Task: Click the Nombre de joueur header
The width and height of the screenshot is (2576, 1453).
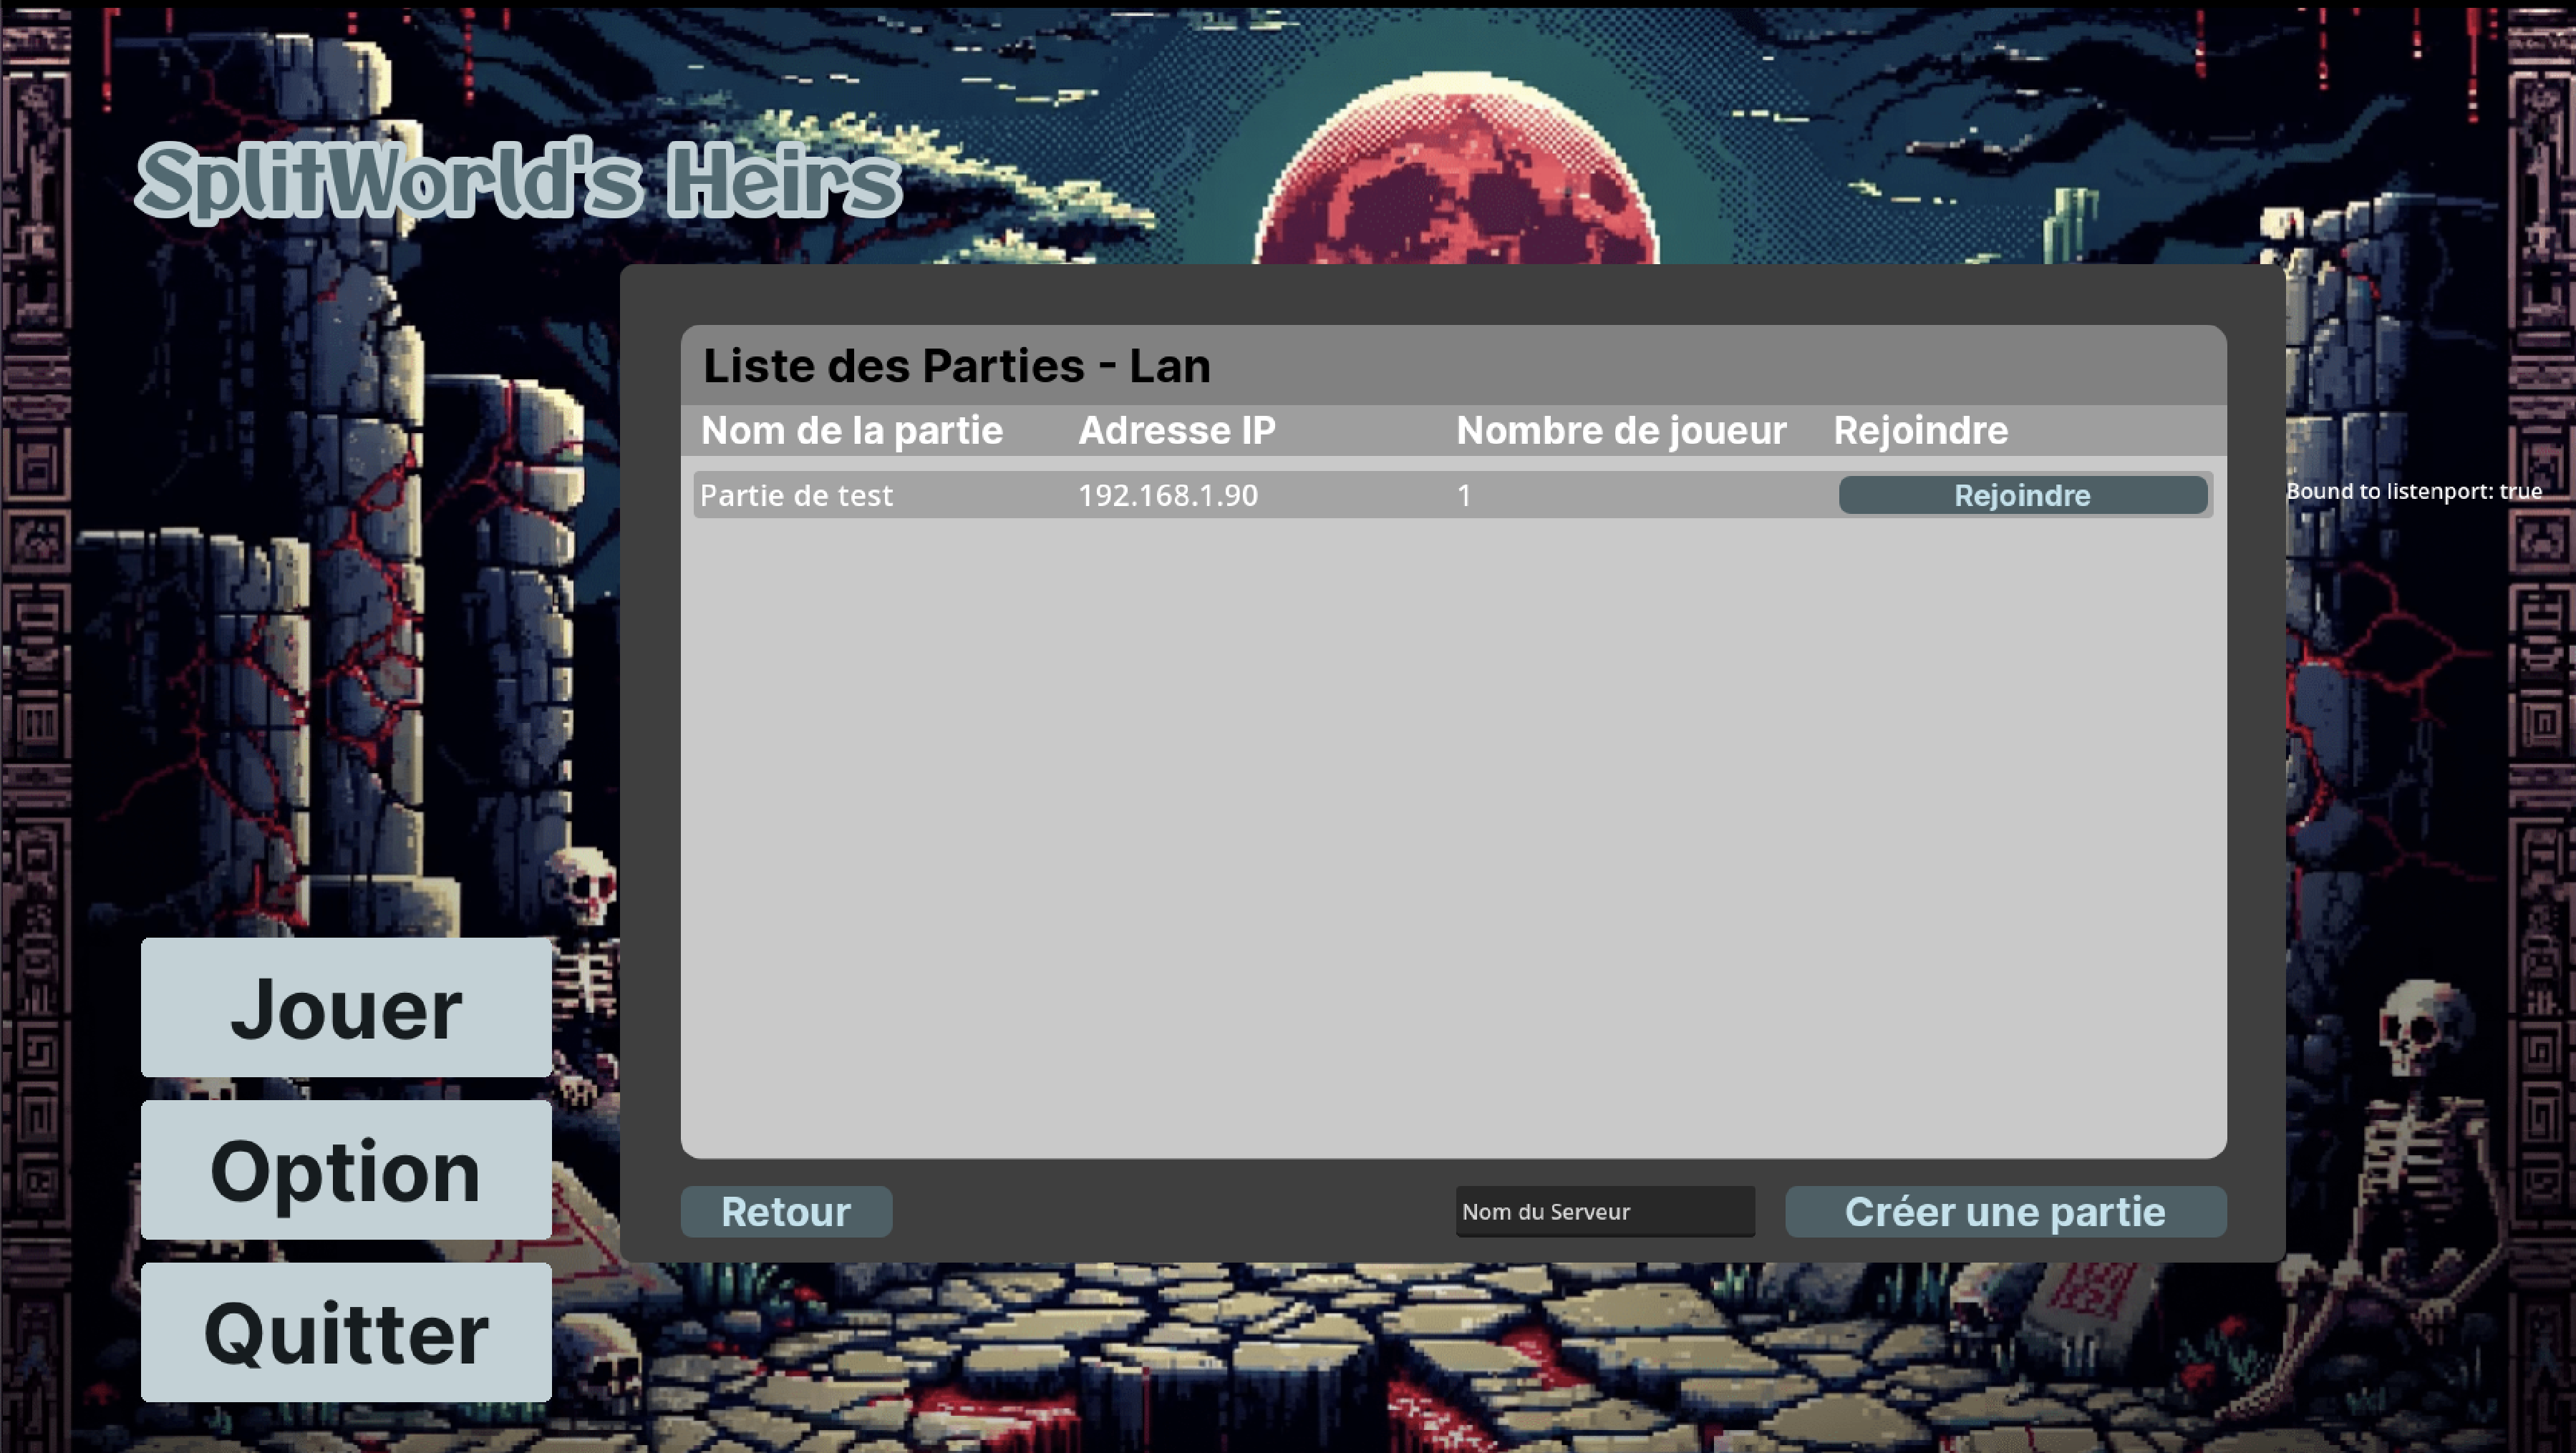Action: (1620, 430)
